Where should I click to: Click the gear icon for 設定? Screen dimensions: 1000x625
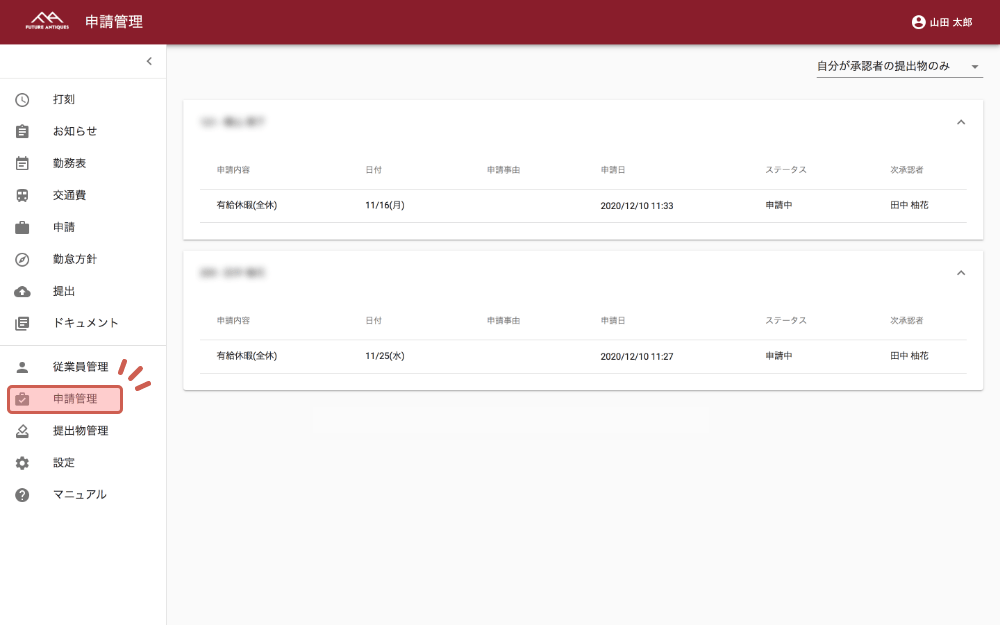click(22, 463)
